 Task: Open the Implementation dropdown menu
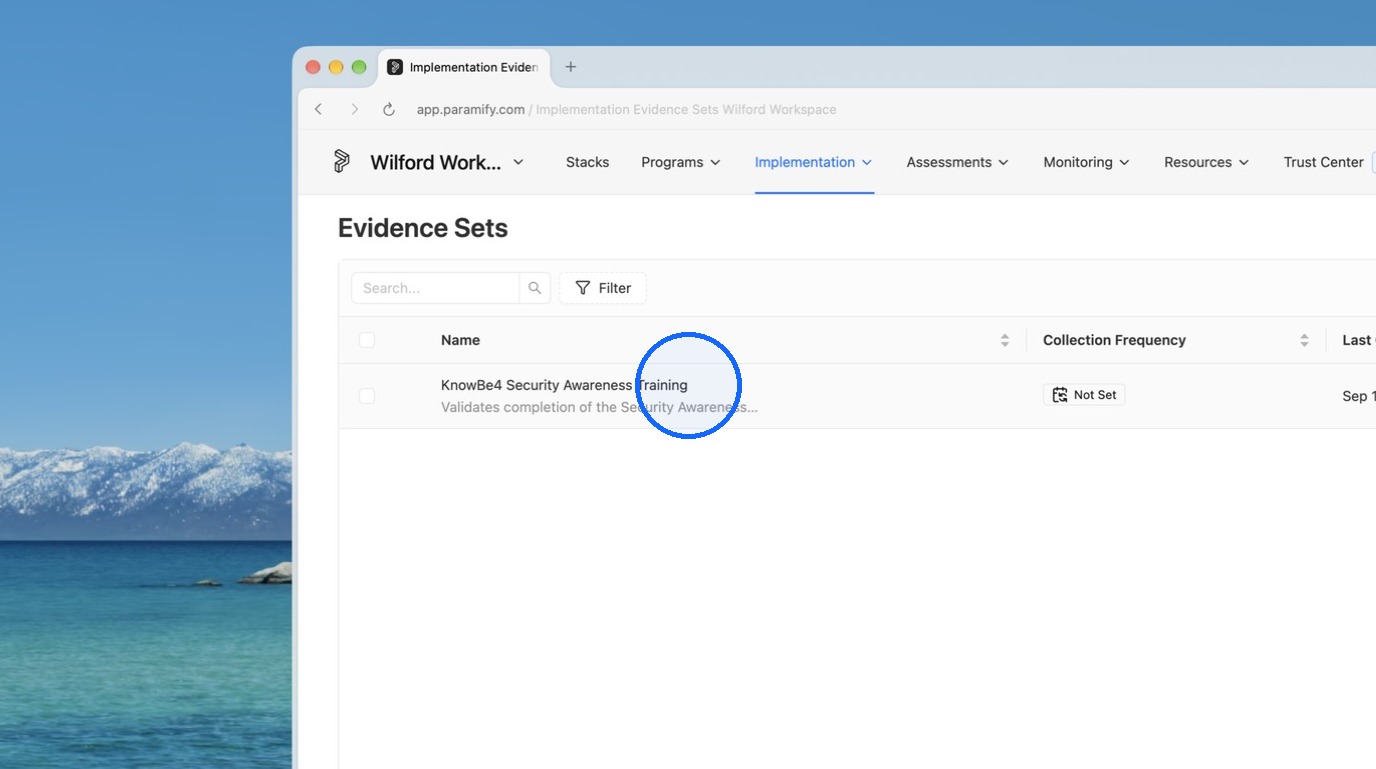[814, 162]
